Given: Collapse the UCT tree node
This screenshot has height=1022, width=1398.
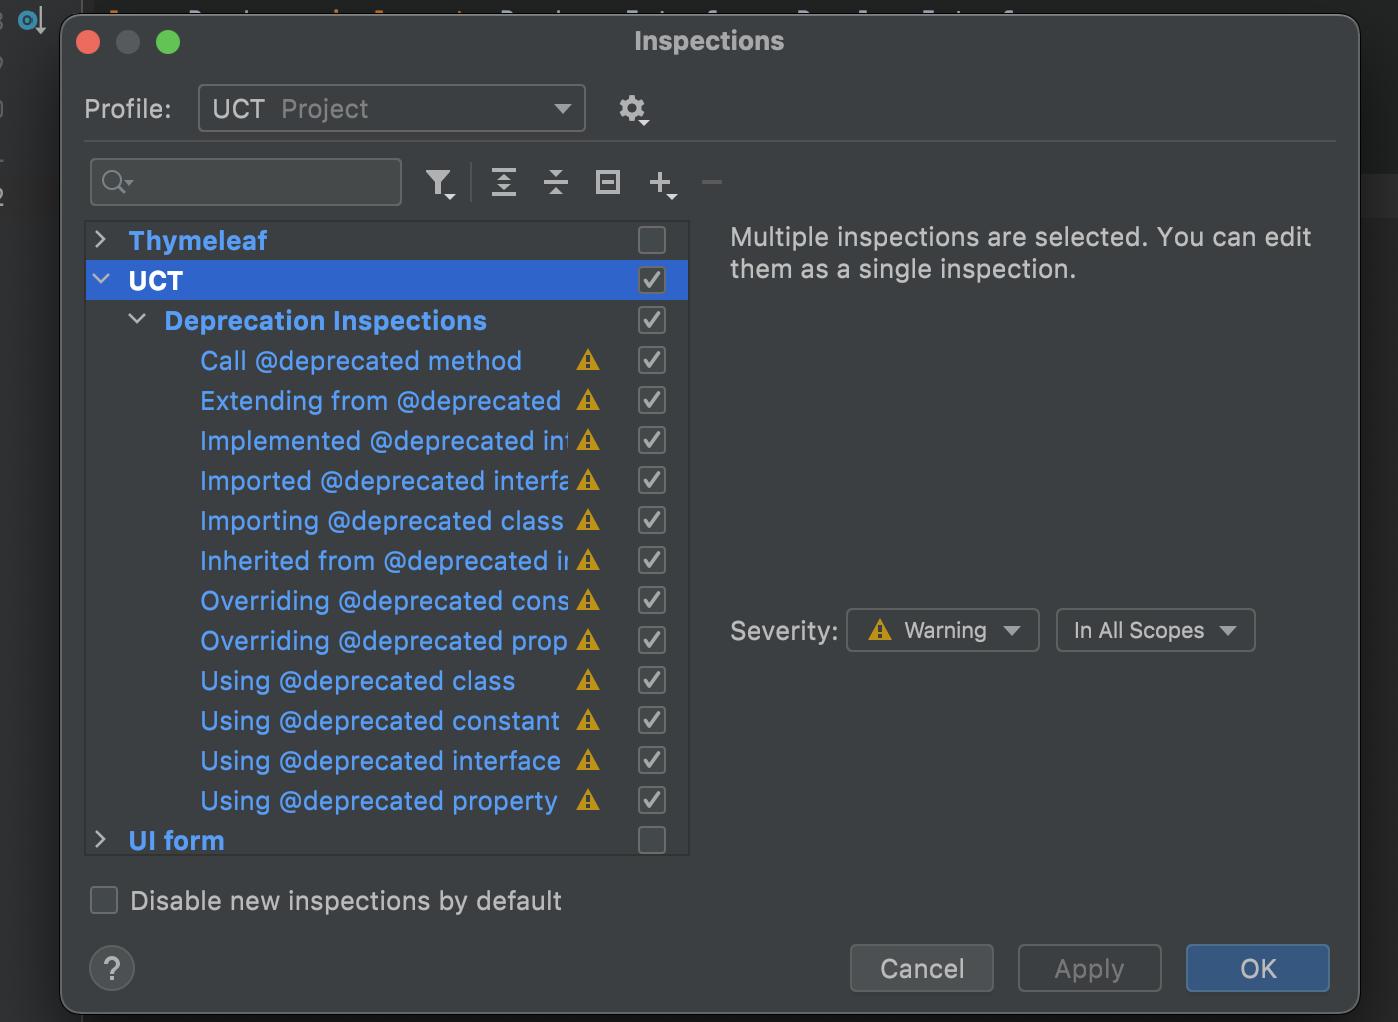Looking at the screenshot, I should pyautogui.click(x=101, y=279).
